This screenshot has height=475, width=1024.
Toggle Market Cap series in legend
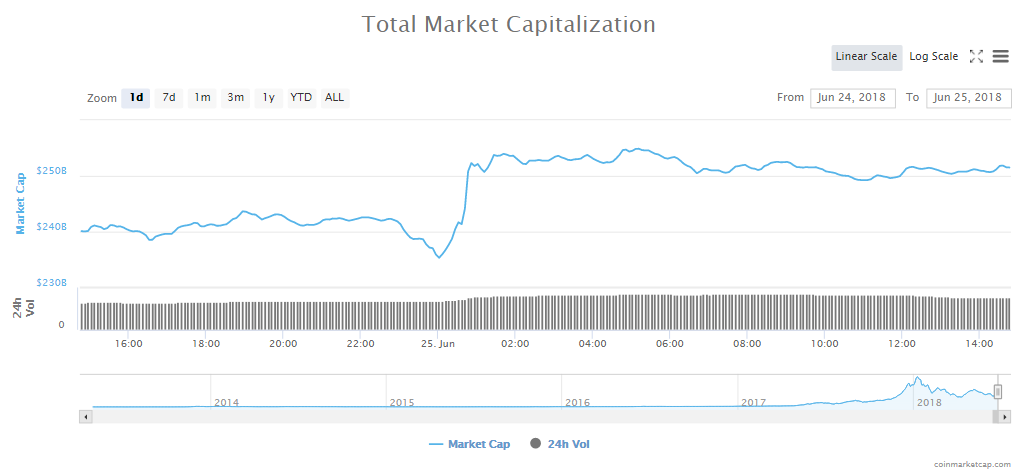(469, 444)
